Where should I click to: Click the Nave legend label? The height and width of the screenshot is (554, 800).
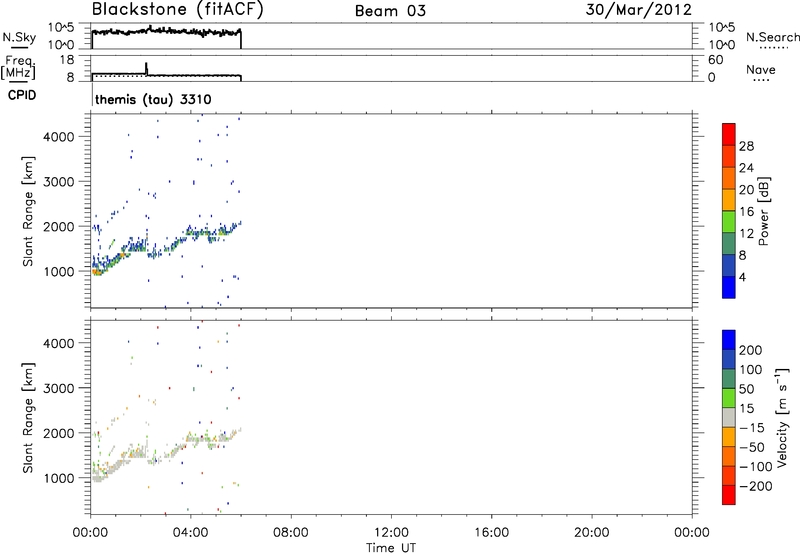tap(761, 69)
